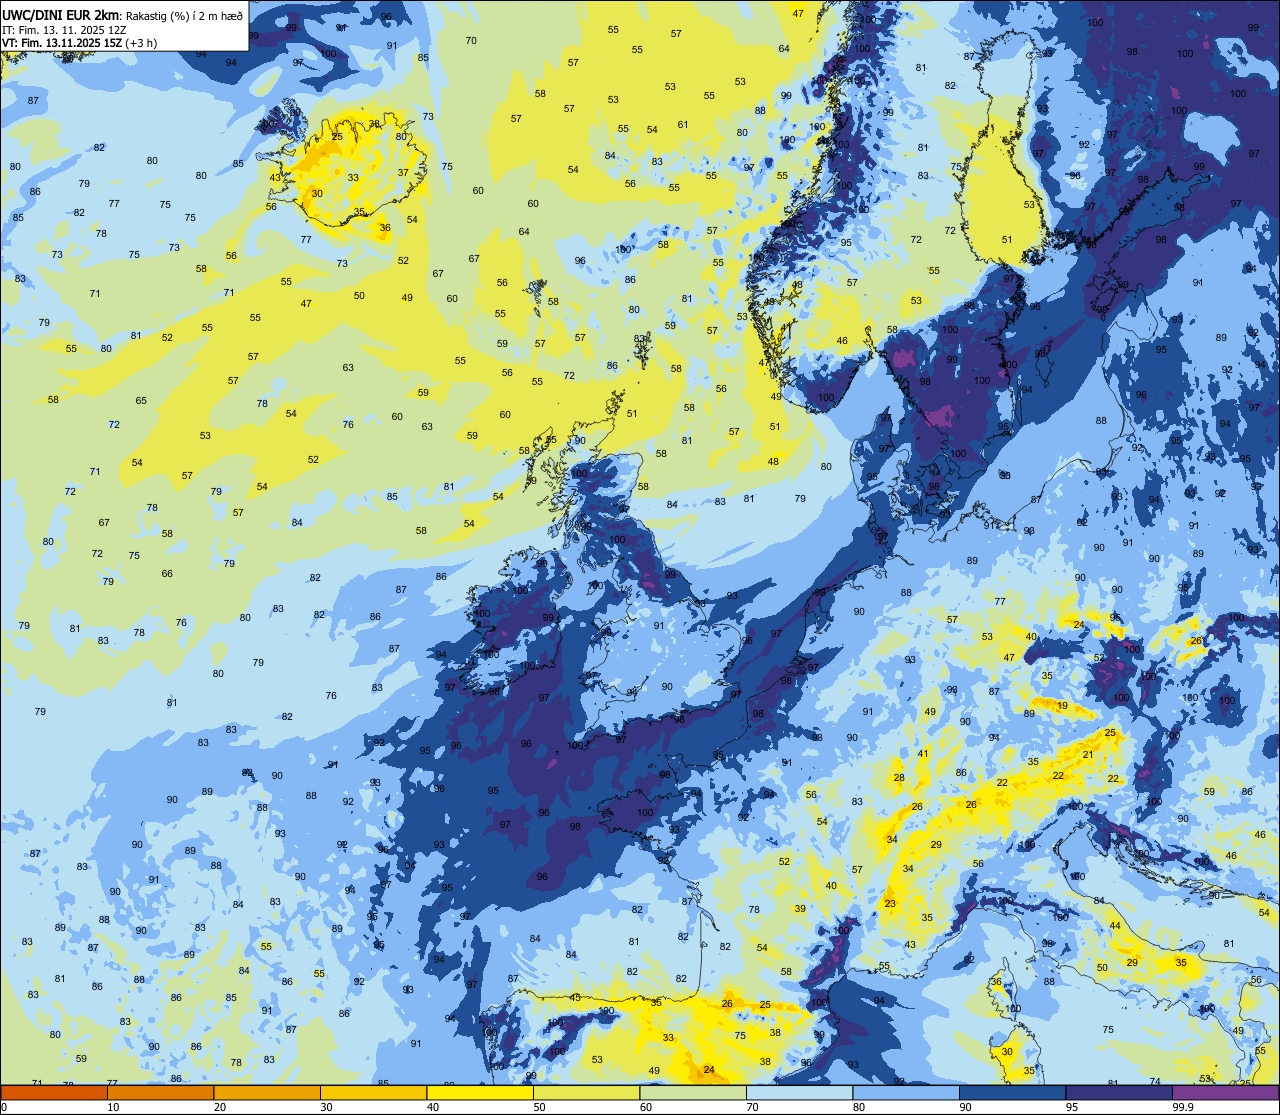Click the humidity value 19 on the map

point(1062,706)
